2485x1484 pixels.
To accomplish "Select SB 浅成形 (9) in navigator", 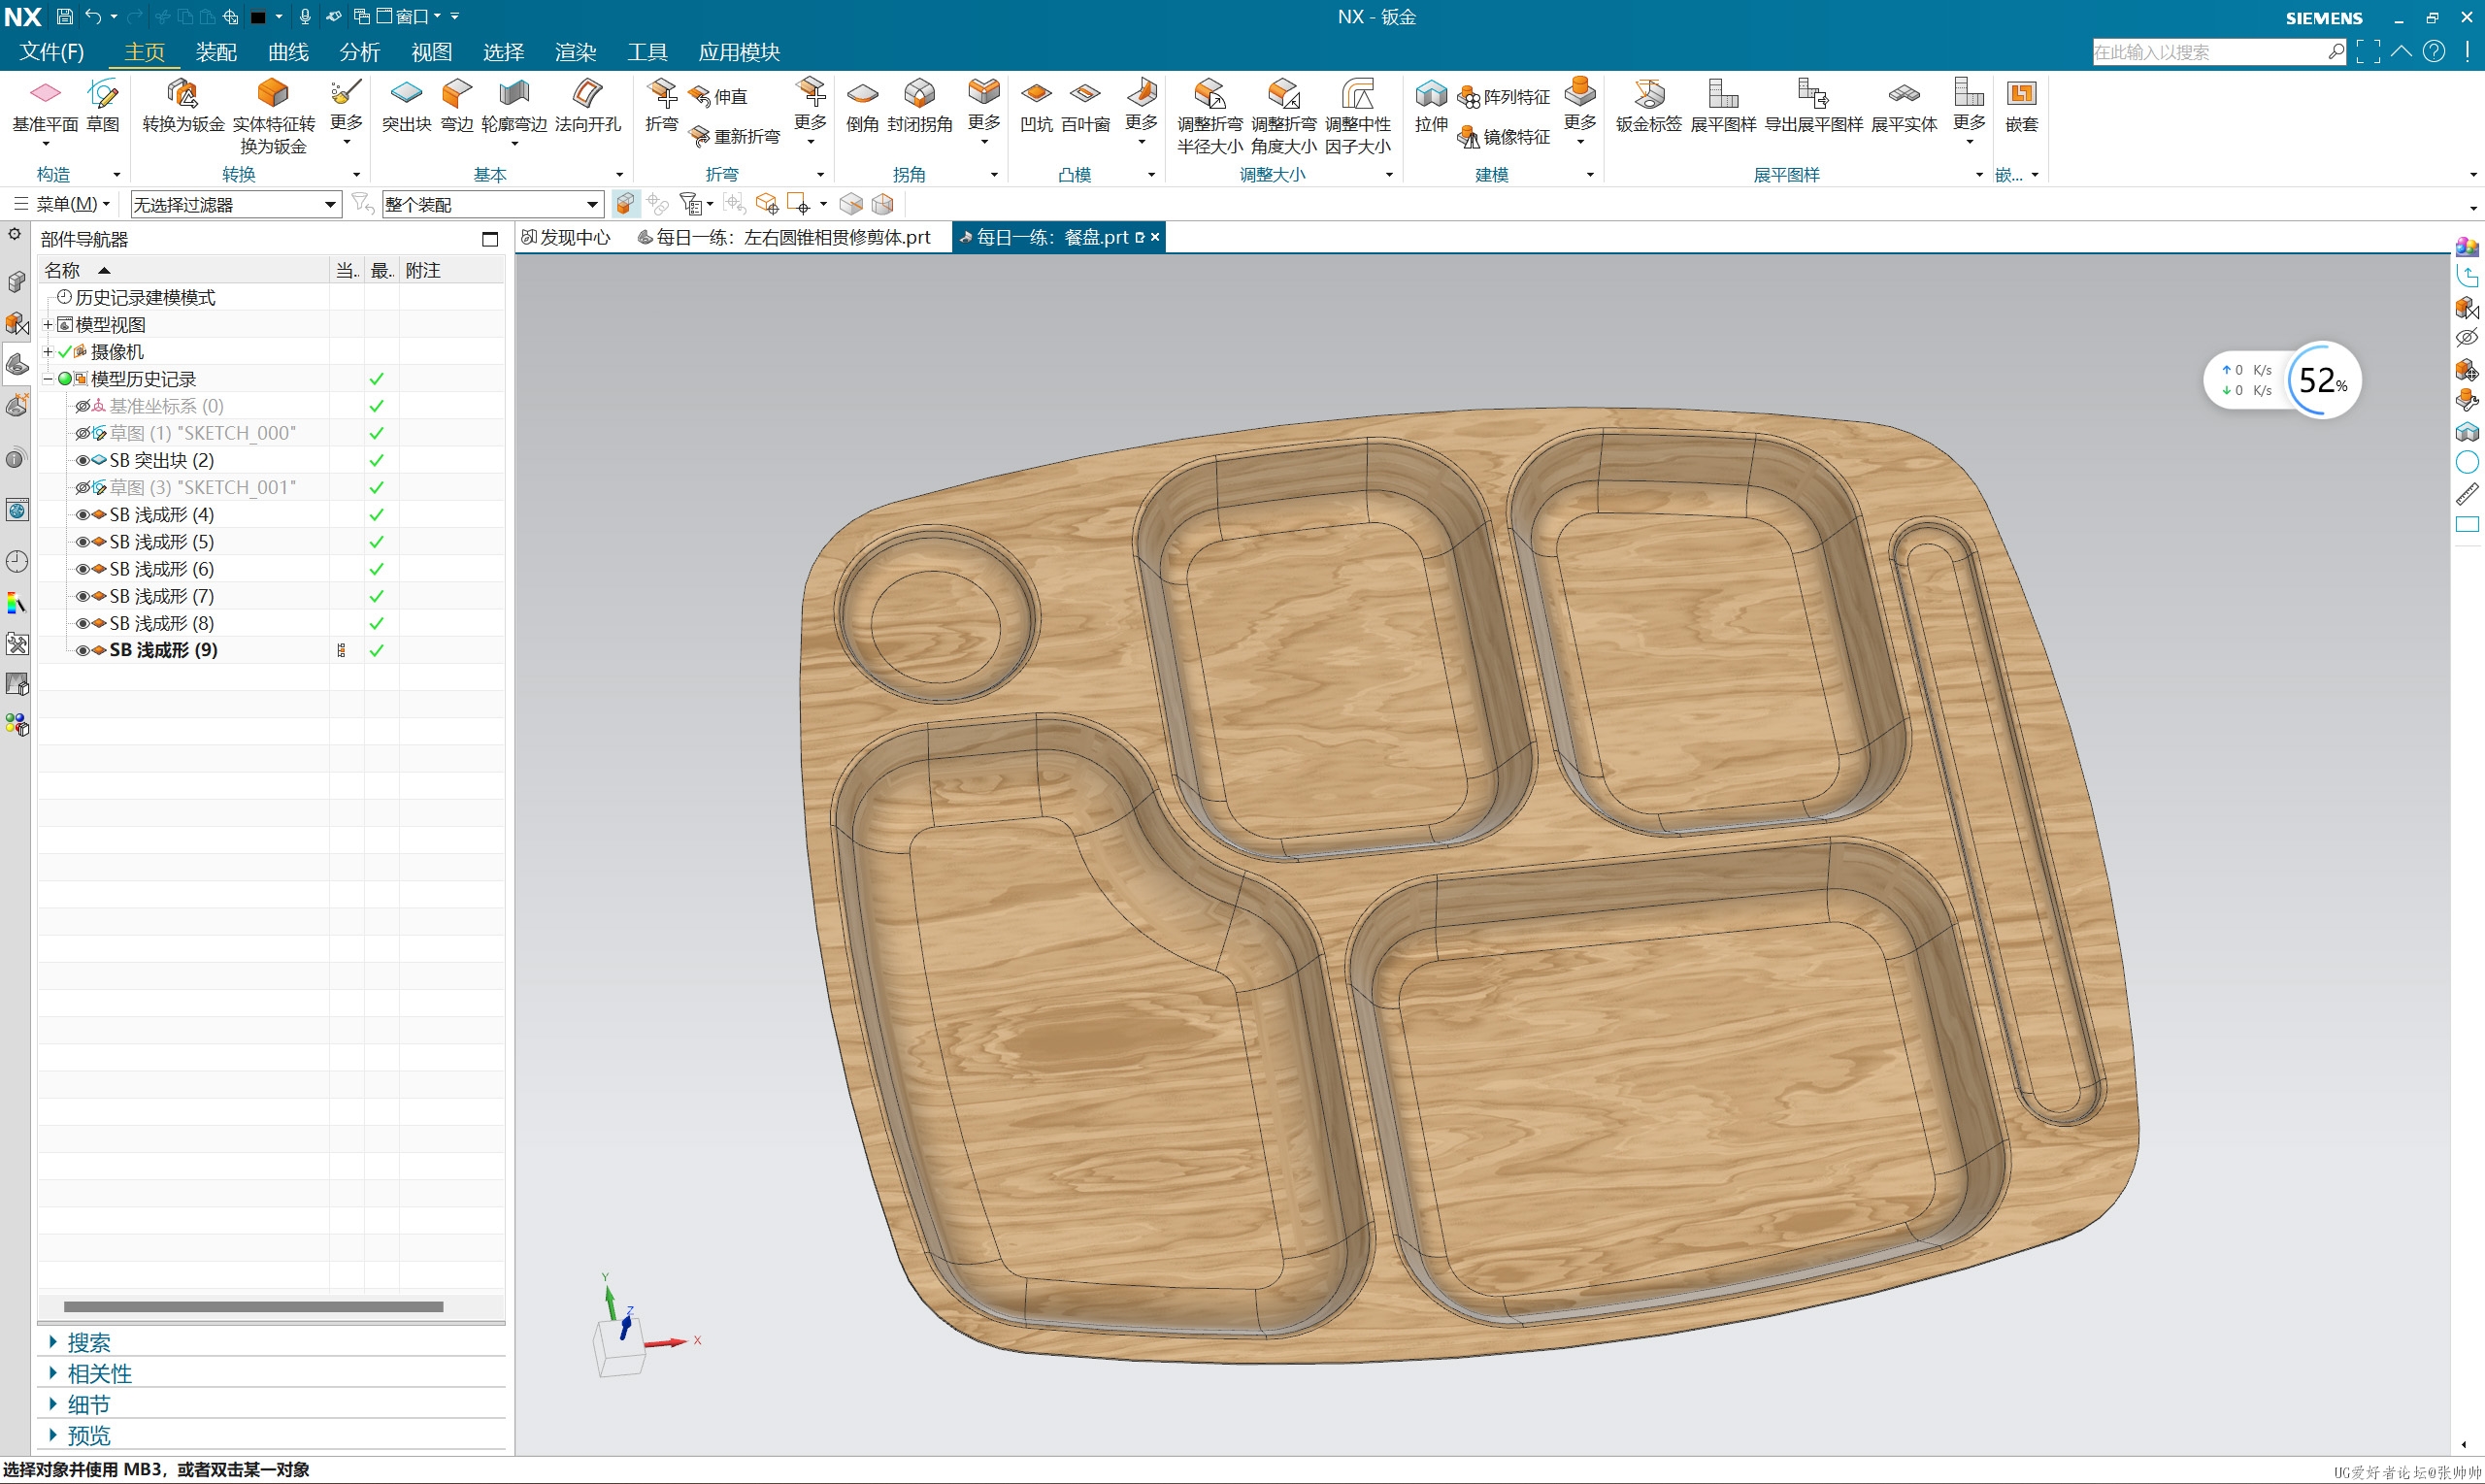I will coord(163,650).
